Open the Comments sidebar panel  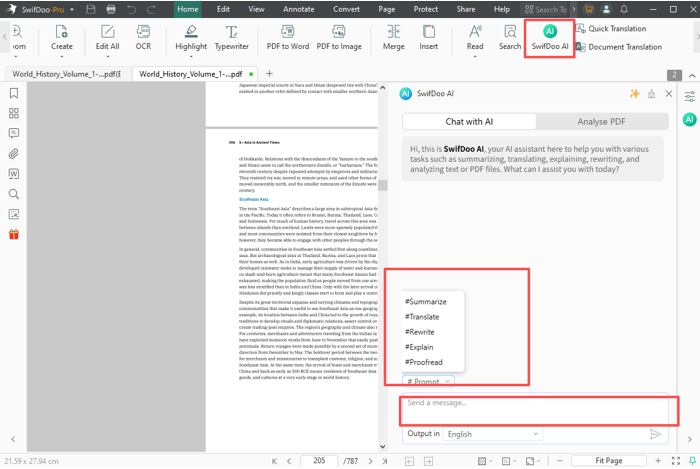click(14, 133)
